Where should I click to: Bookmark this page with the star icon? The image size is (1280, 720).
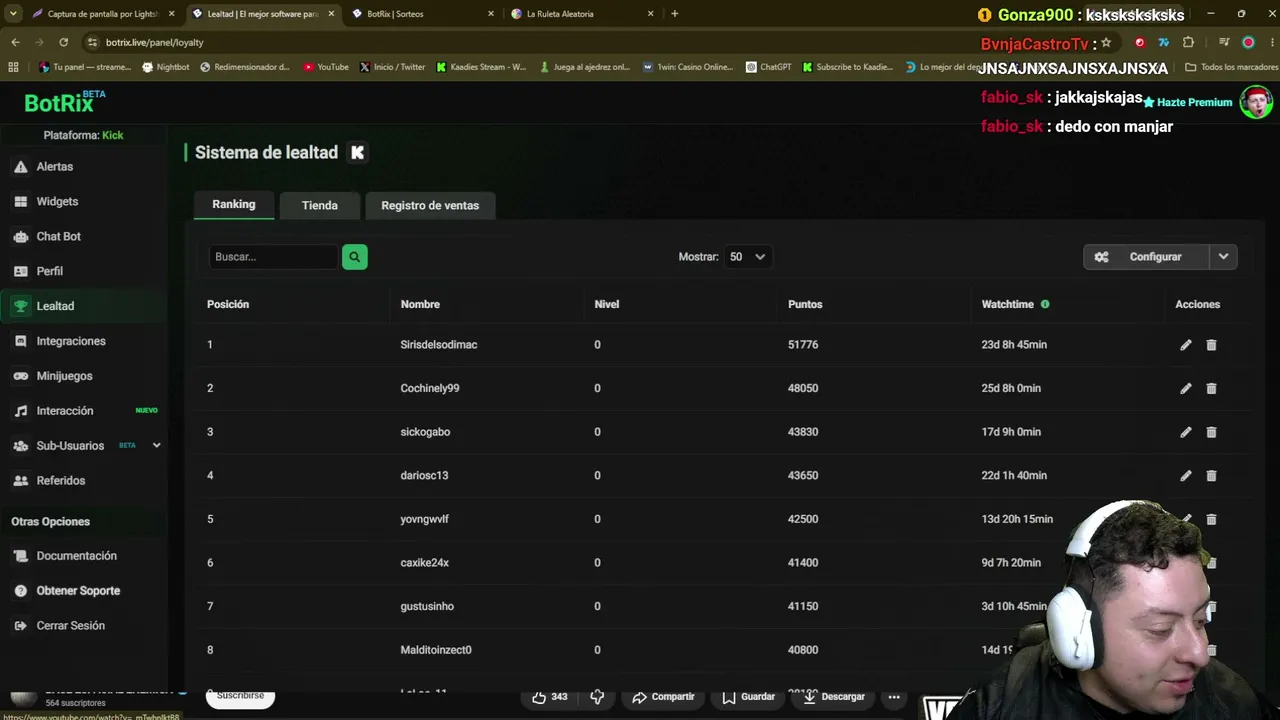coord(1106,42)
